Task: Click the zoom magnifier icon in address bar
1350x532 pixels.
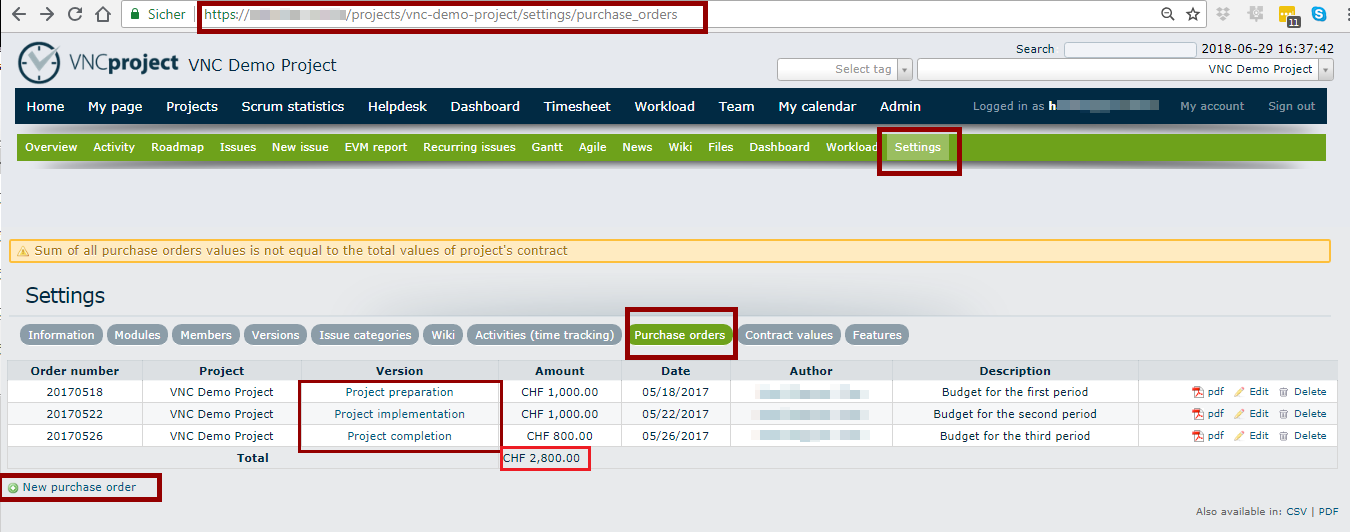Action: [x=1167, y=14]
